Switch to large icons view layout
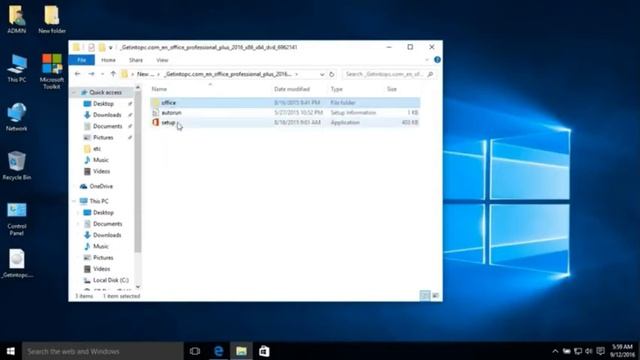The height and width of the screenshot is (360, 640). pyautogui.click(x=436, y=296)
